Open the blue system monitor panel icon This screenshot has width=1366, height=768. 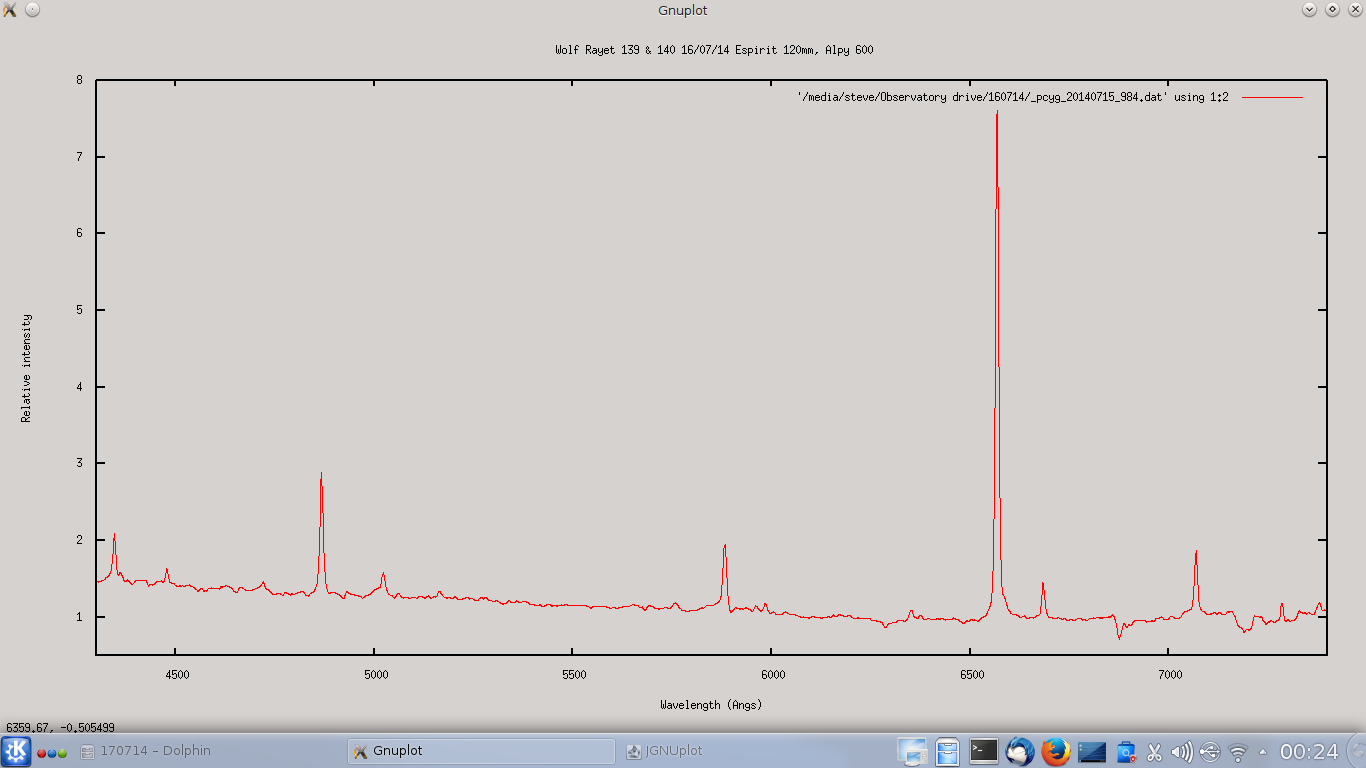pyautogui.click(x=1091, y=751)
